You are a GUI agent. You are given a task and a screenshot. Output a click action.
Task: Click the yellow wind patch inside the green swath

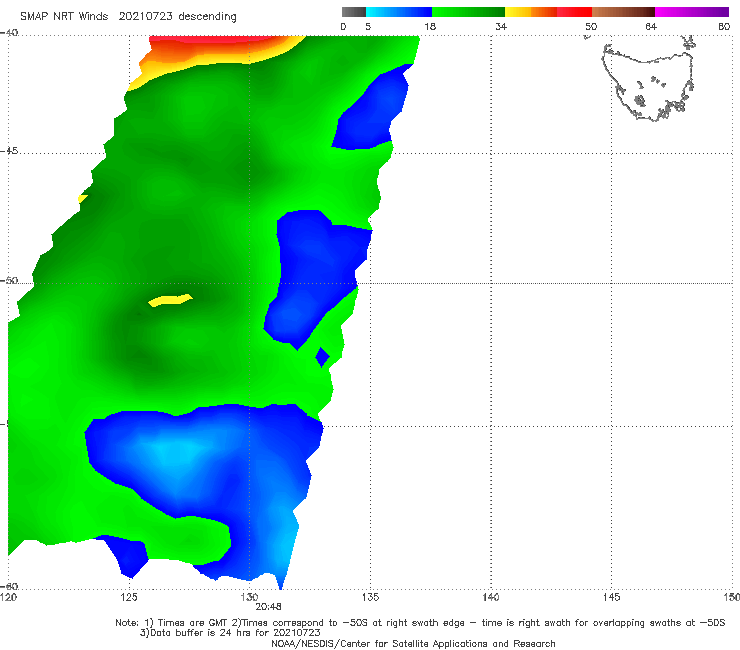tap(170, 300)
